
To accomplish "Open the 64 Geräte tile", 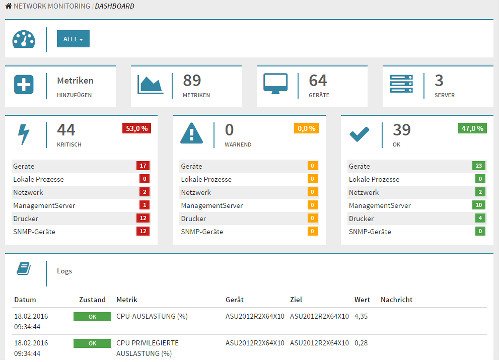I will [312, 86].
